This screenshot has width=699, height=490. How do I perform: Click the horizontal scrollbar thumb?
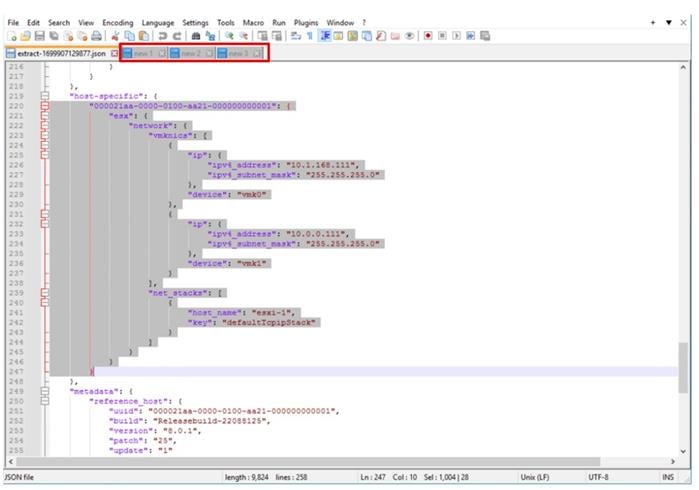click(x=308, y=461)
